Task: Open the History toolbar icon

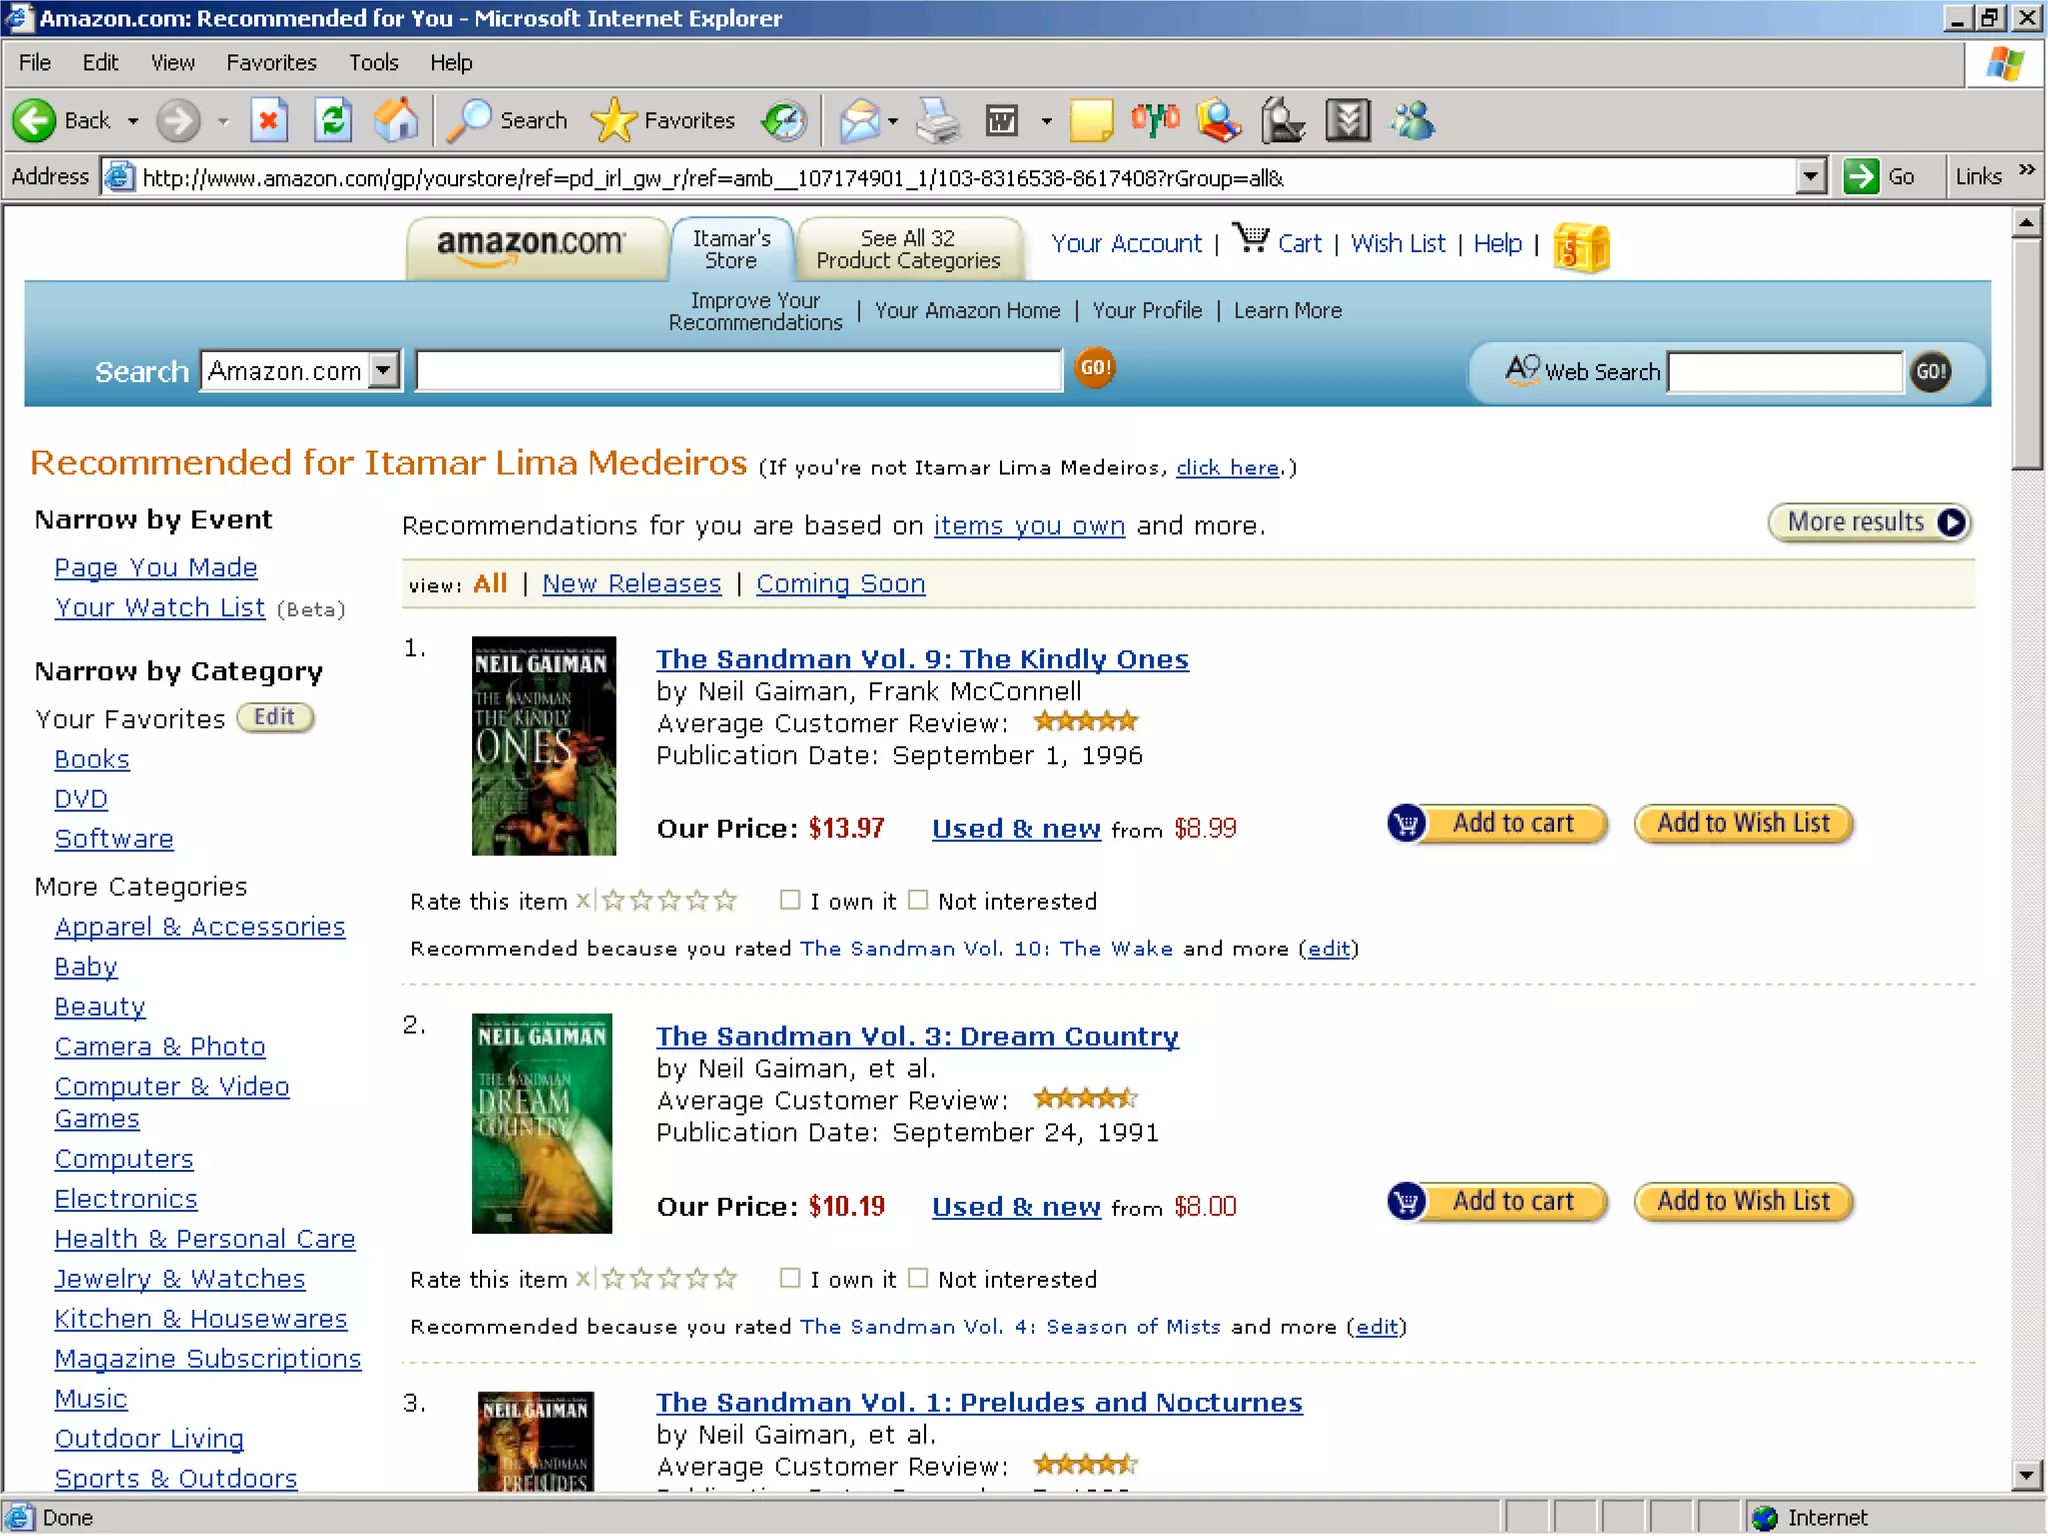Action: point(783,121)
